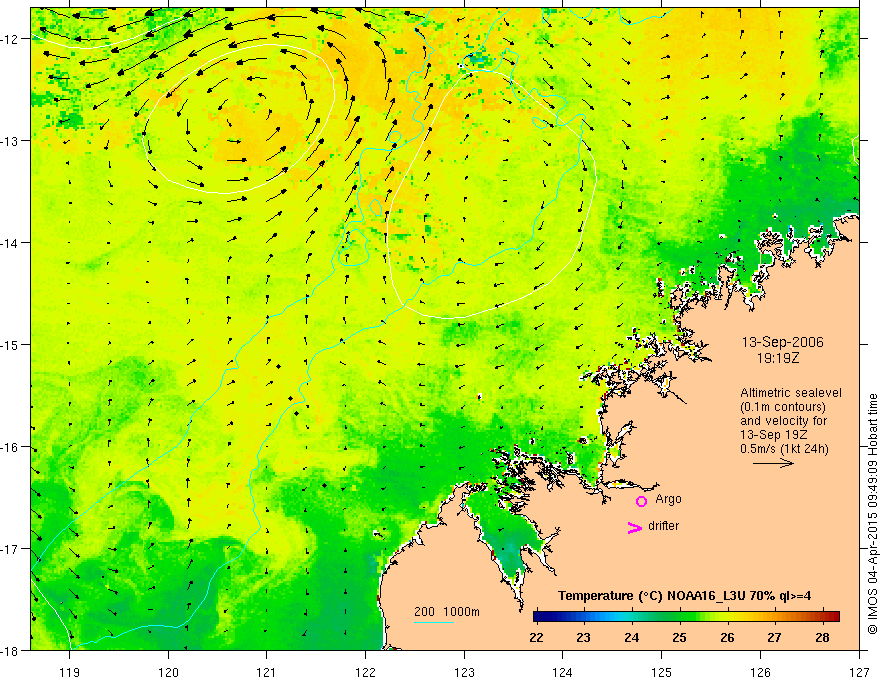
Task: Click the longitude axis label '121'
Action: click(x=266, y=672)
